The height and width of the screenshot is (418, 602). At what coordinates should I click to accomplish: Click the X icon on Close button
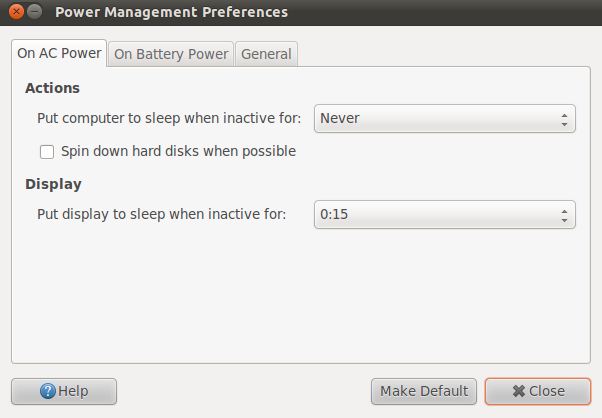(518, 391)
